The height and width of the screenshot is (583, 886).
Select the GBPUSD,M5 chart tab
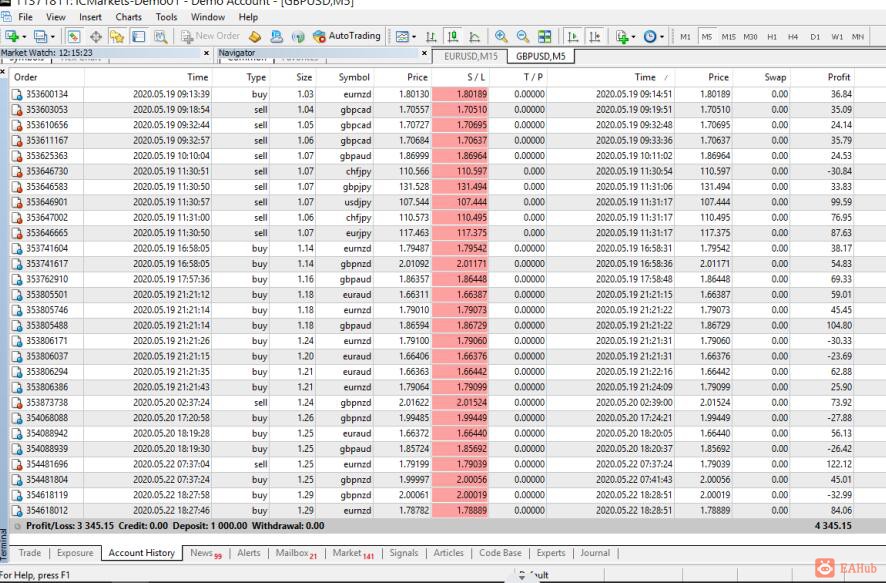(541, 56)
